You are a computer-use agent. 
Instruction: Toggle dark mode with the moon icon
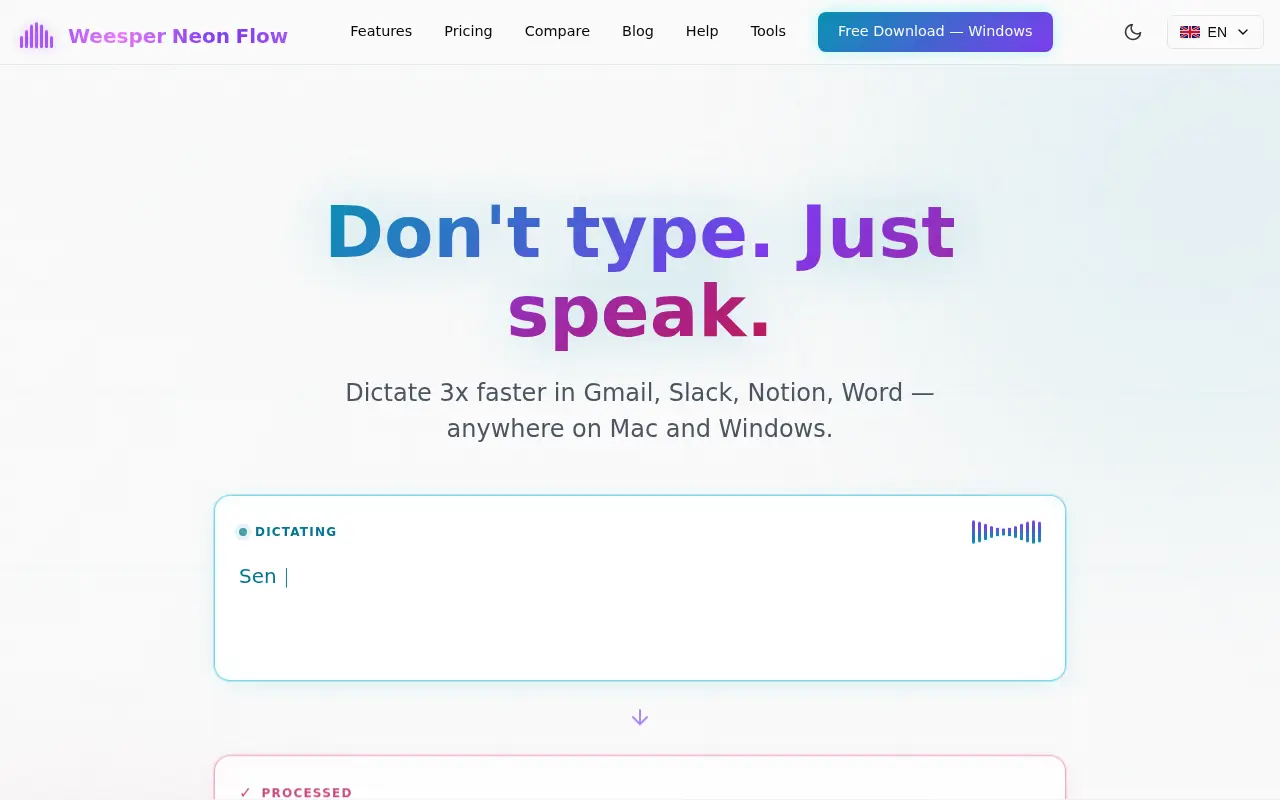[1133, 32]
